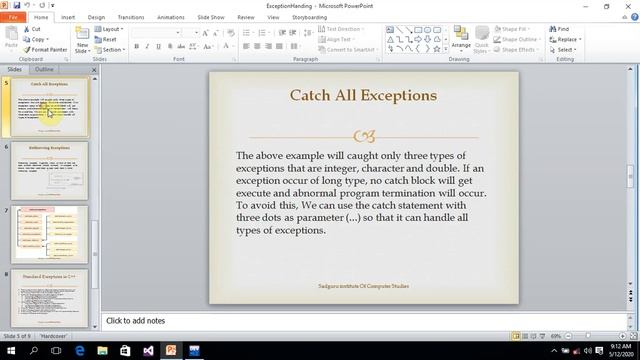The height and width of the screenshot is (360, 640).
Task: Toggle Italic formatting
Action: pos(147,47)
